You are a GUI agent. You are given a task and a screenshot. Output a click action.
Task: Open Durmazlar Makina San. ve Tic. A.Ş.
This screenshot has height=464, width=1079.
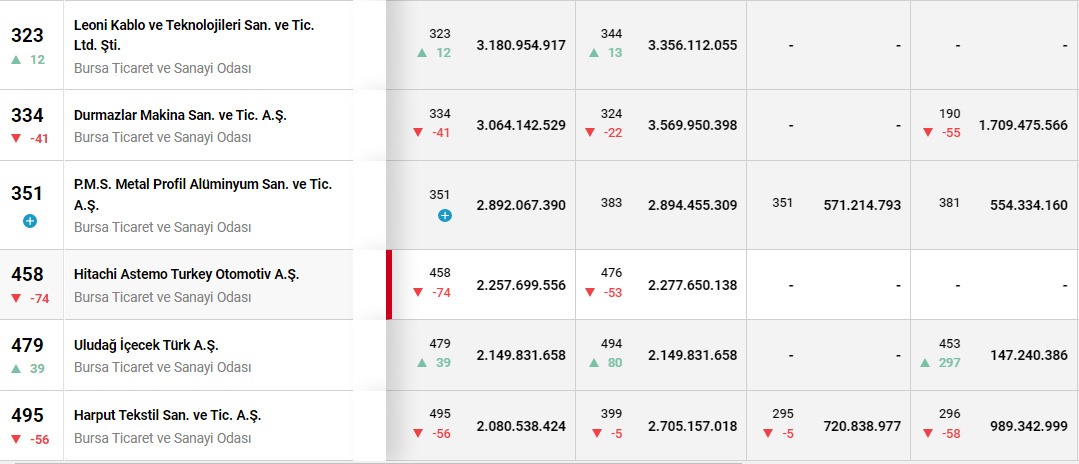tap(180, 115)
